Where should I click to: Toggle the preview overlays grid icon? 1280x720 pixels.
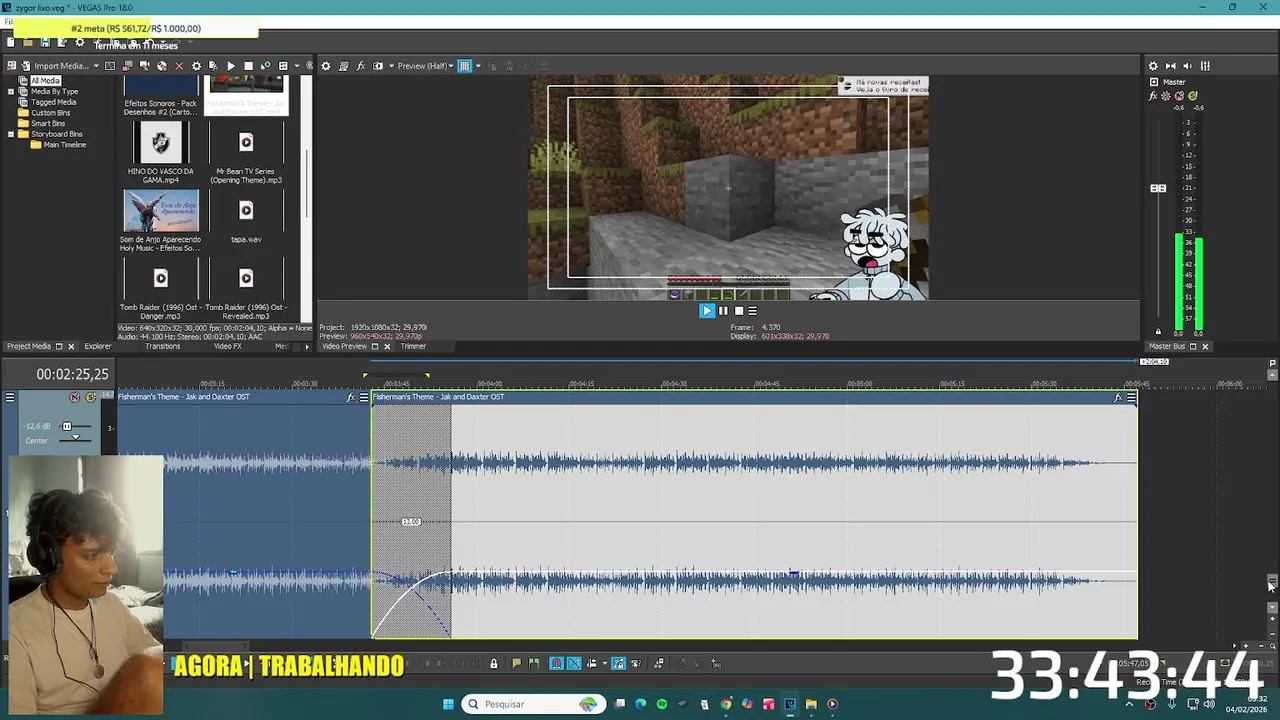point(465,66)
